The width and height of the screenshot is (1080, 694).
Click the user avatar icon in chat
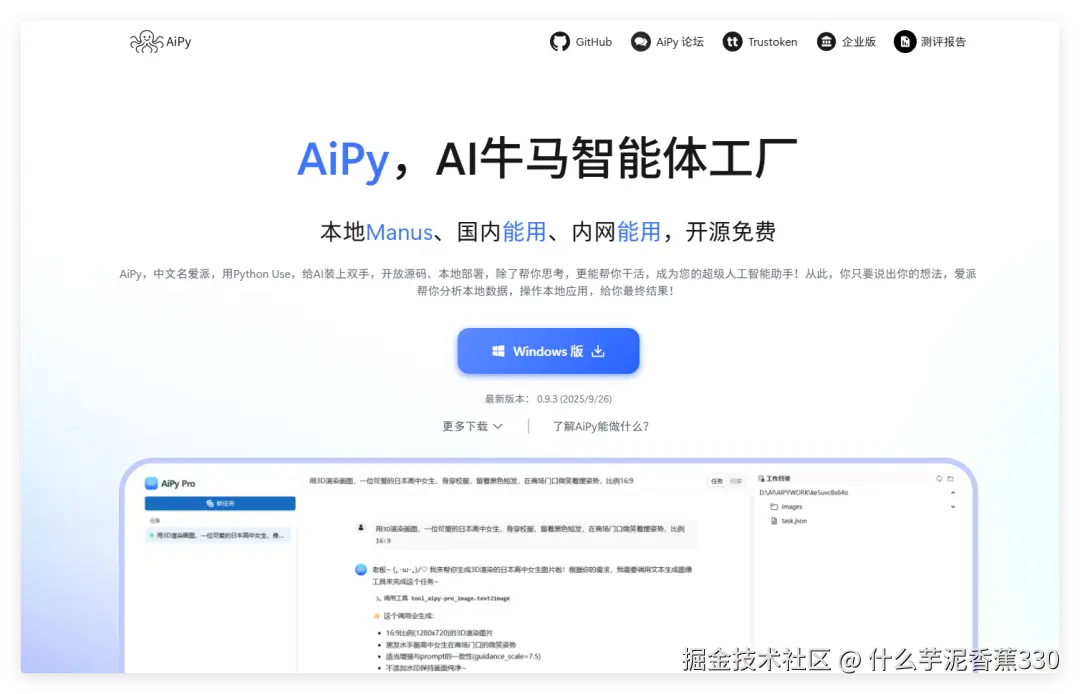(360, 528)
